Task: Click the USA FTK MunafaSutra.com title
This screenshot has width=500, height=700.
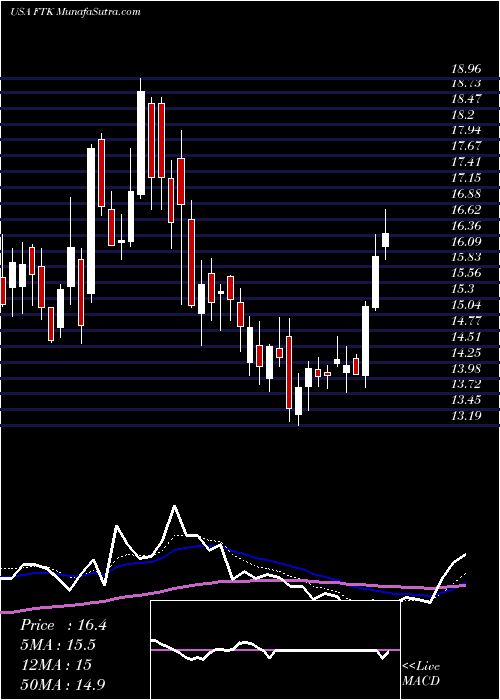Action: (75, 11)
